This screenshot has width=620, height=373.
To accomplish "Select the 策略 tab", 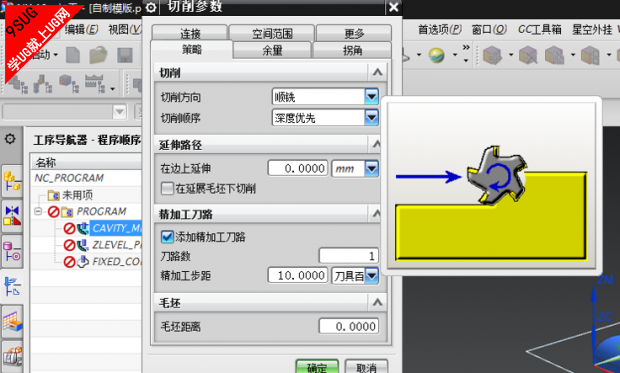I will click(x=192, y=49).
